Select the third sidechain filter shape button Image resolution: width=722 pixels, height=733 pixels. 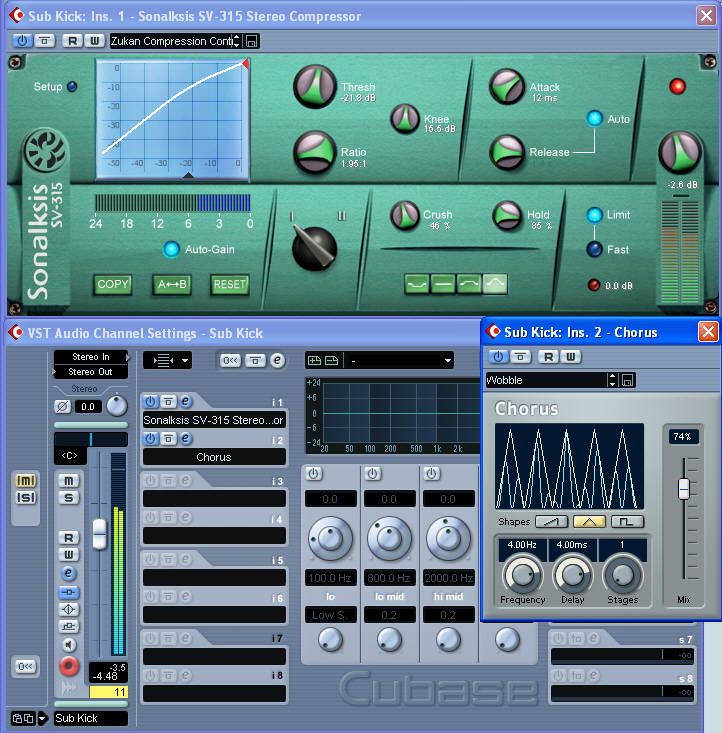(469, 284)
